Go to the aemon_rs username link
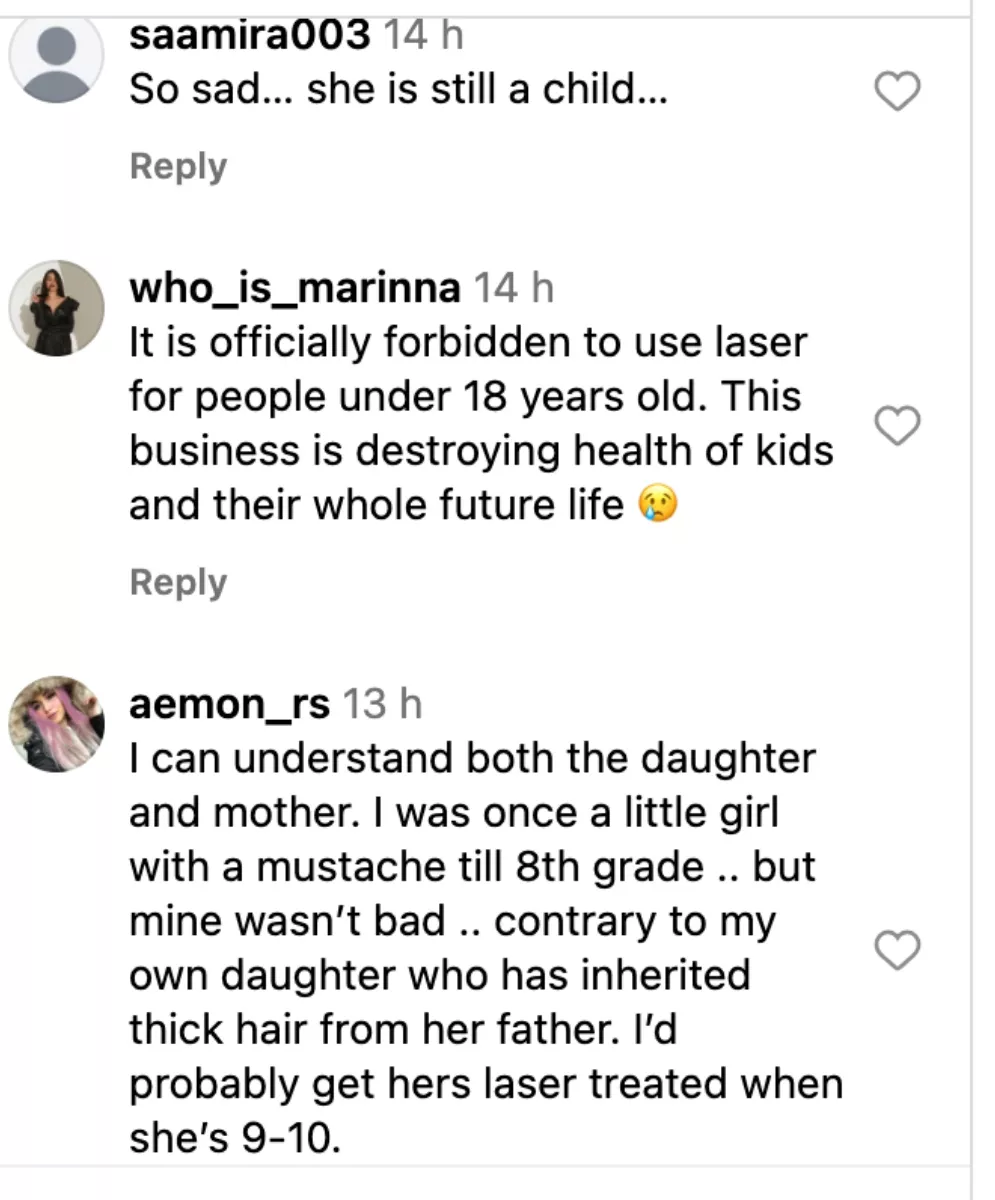Screen dimensions: 995x1200 (x=229, y=705)
